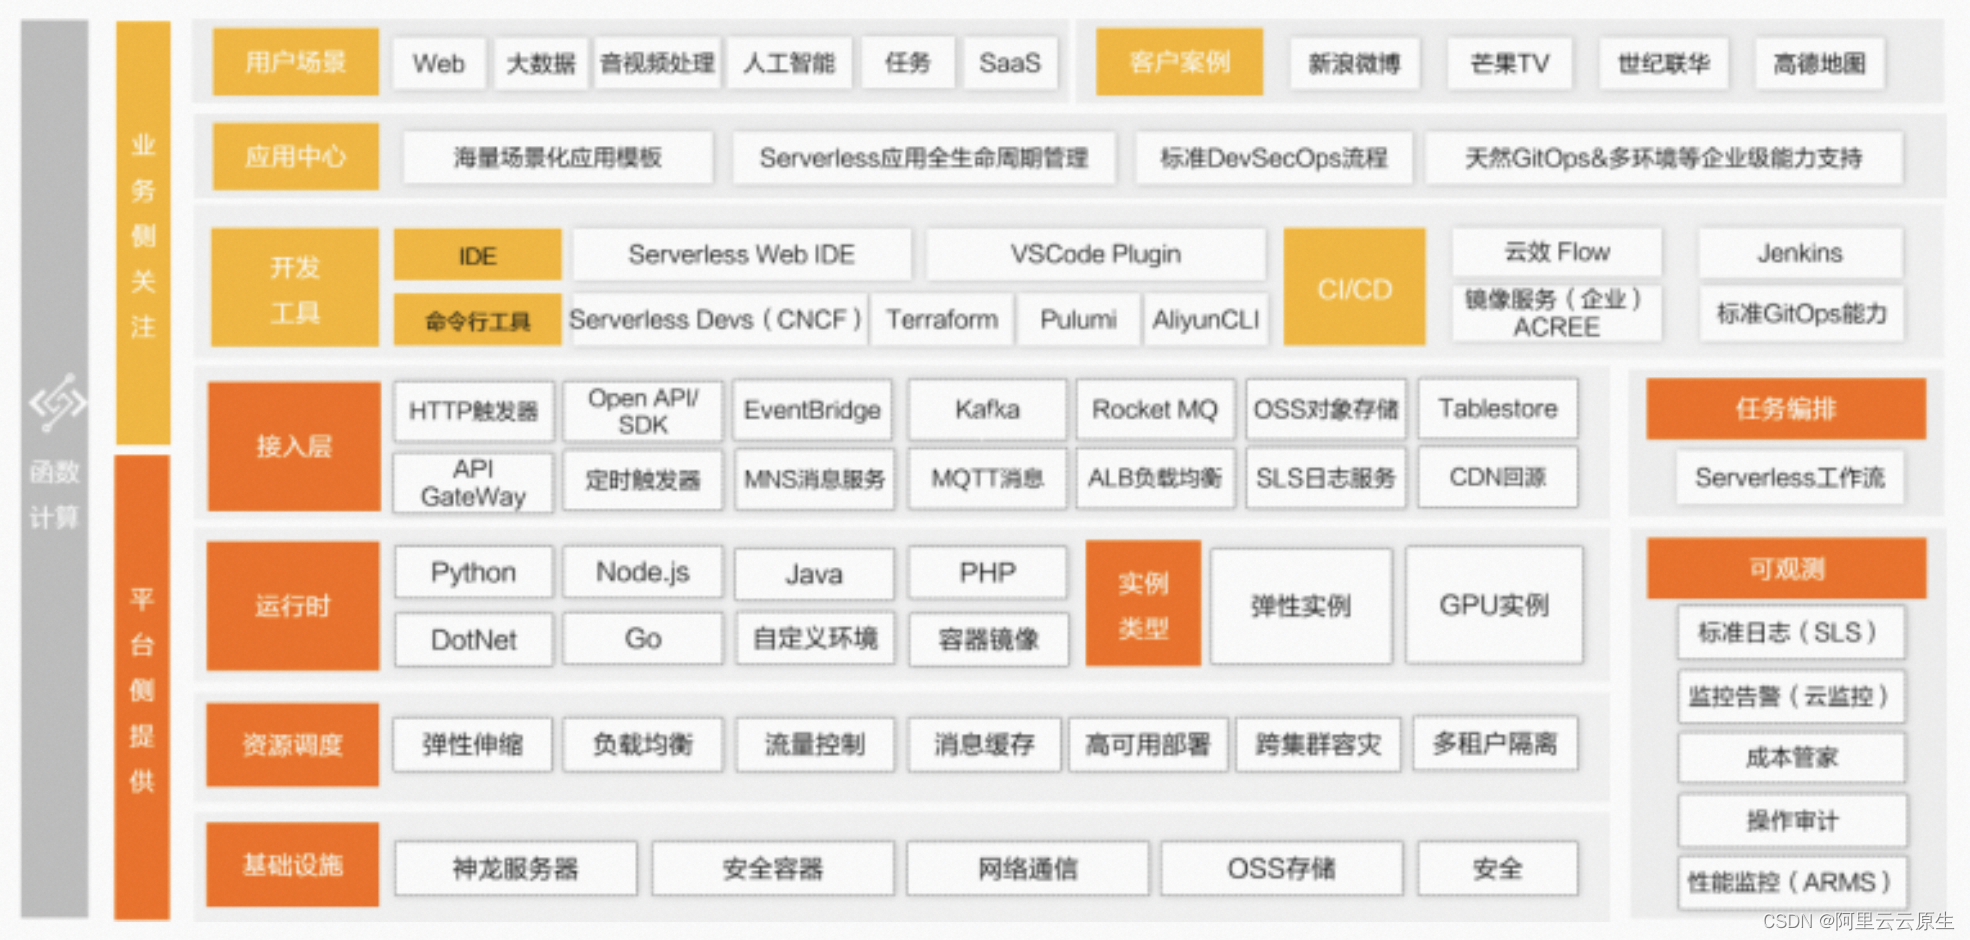Click the 大数据 box
The image size is (1970, 940).
[x=541, y=64]
